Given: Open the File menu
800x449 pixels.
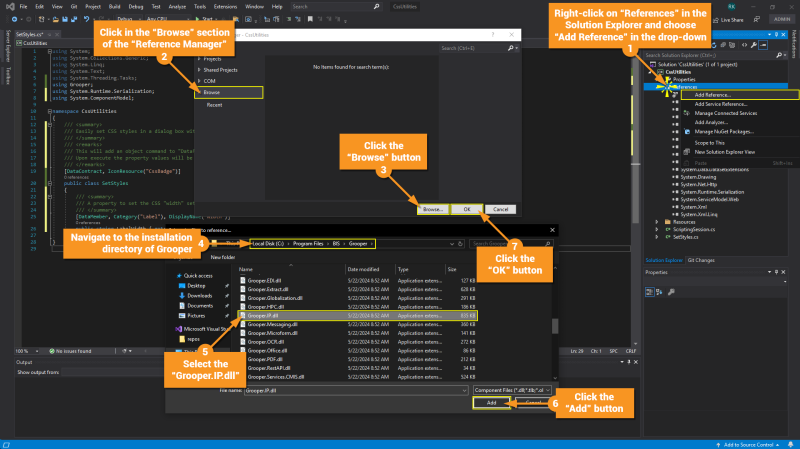Looking at the screenshot, I should click(23, 7).
